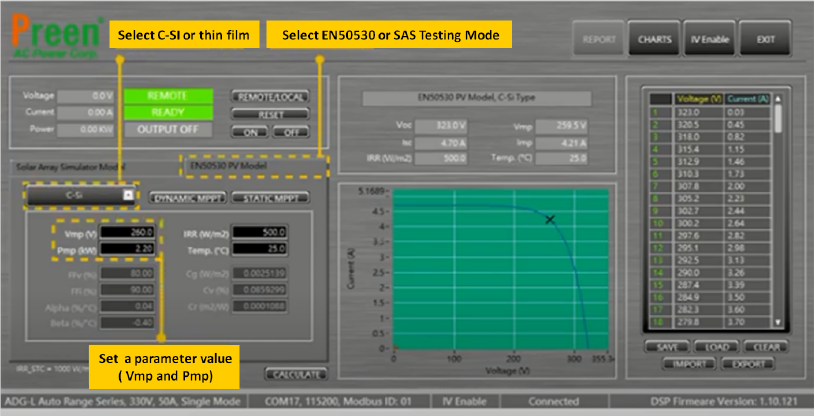Toggle the IV Enable button
The width and height of the screenshot is (815, 417).
pos(709,39)
